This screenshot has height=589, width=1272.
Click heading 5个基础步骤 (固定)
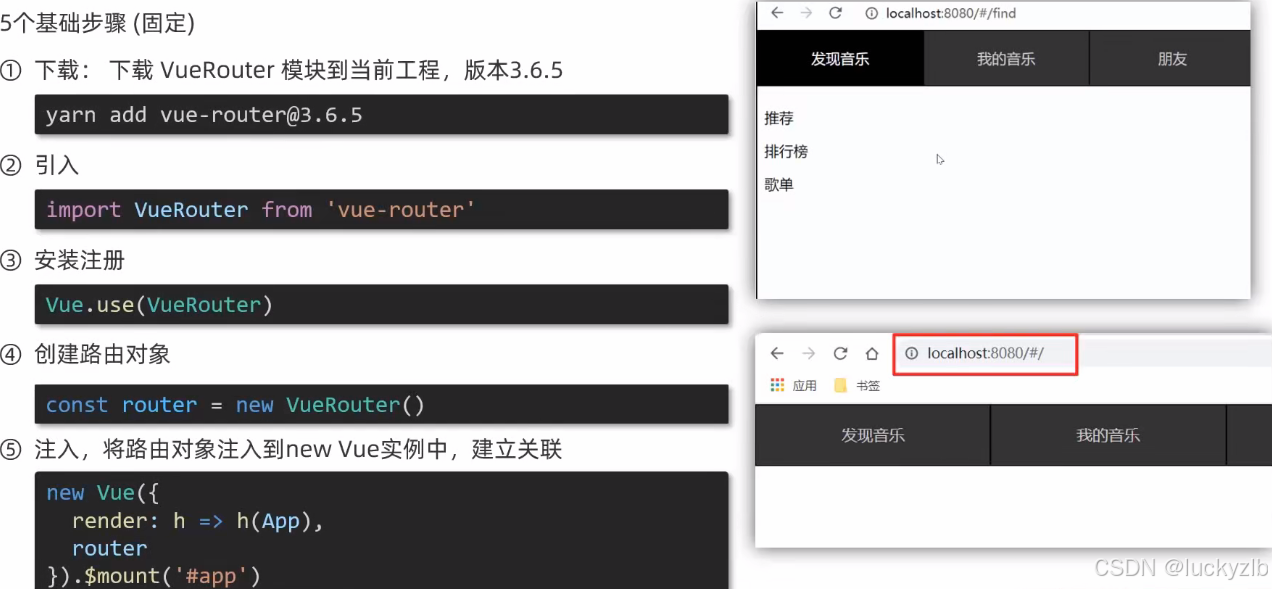(x=98, y=23)
